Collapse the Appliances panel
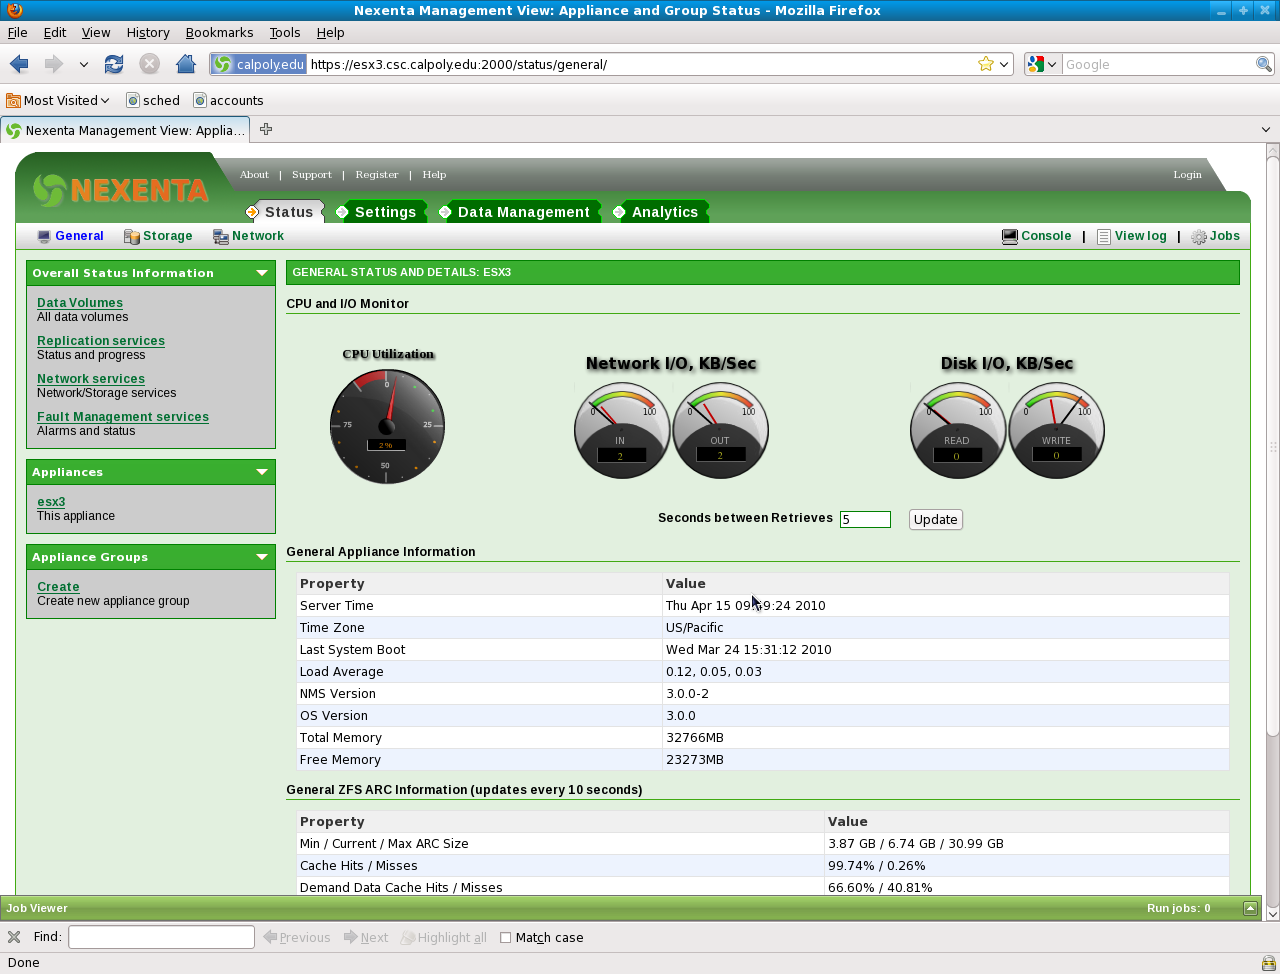The image size is (1280, 974). click(x=262, y=472)
